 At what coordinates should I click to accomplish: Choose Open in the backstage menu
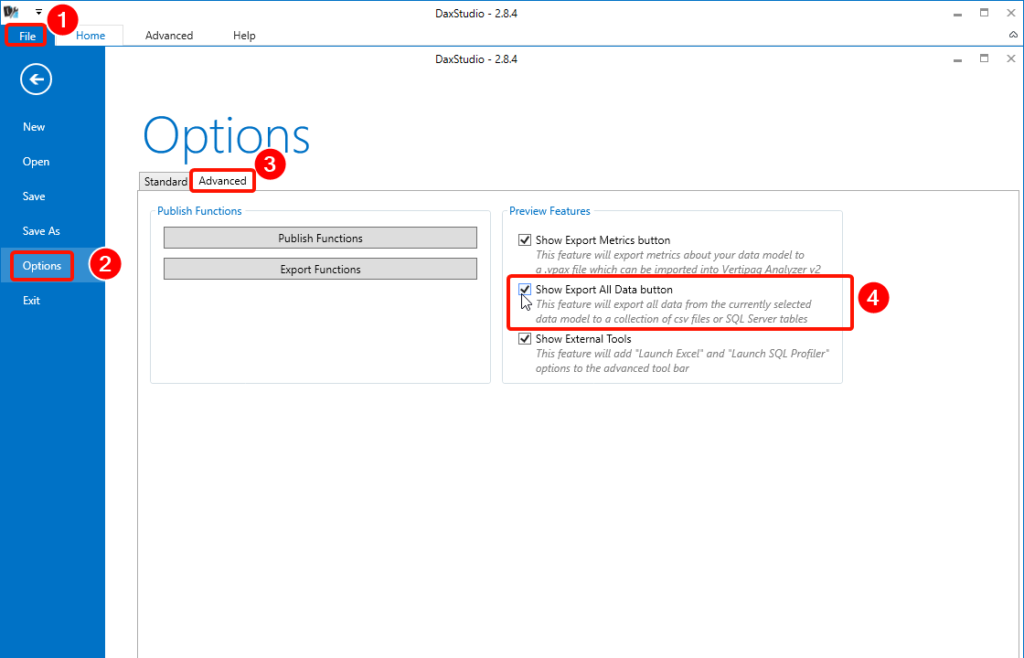tap(36, 161)
